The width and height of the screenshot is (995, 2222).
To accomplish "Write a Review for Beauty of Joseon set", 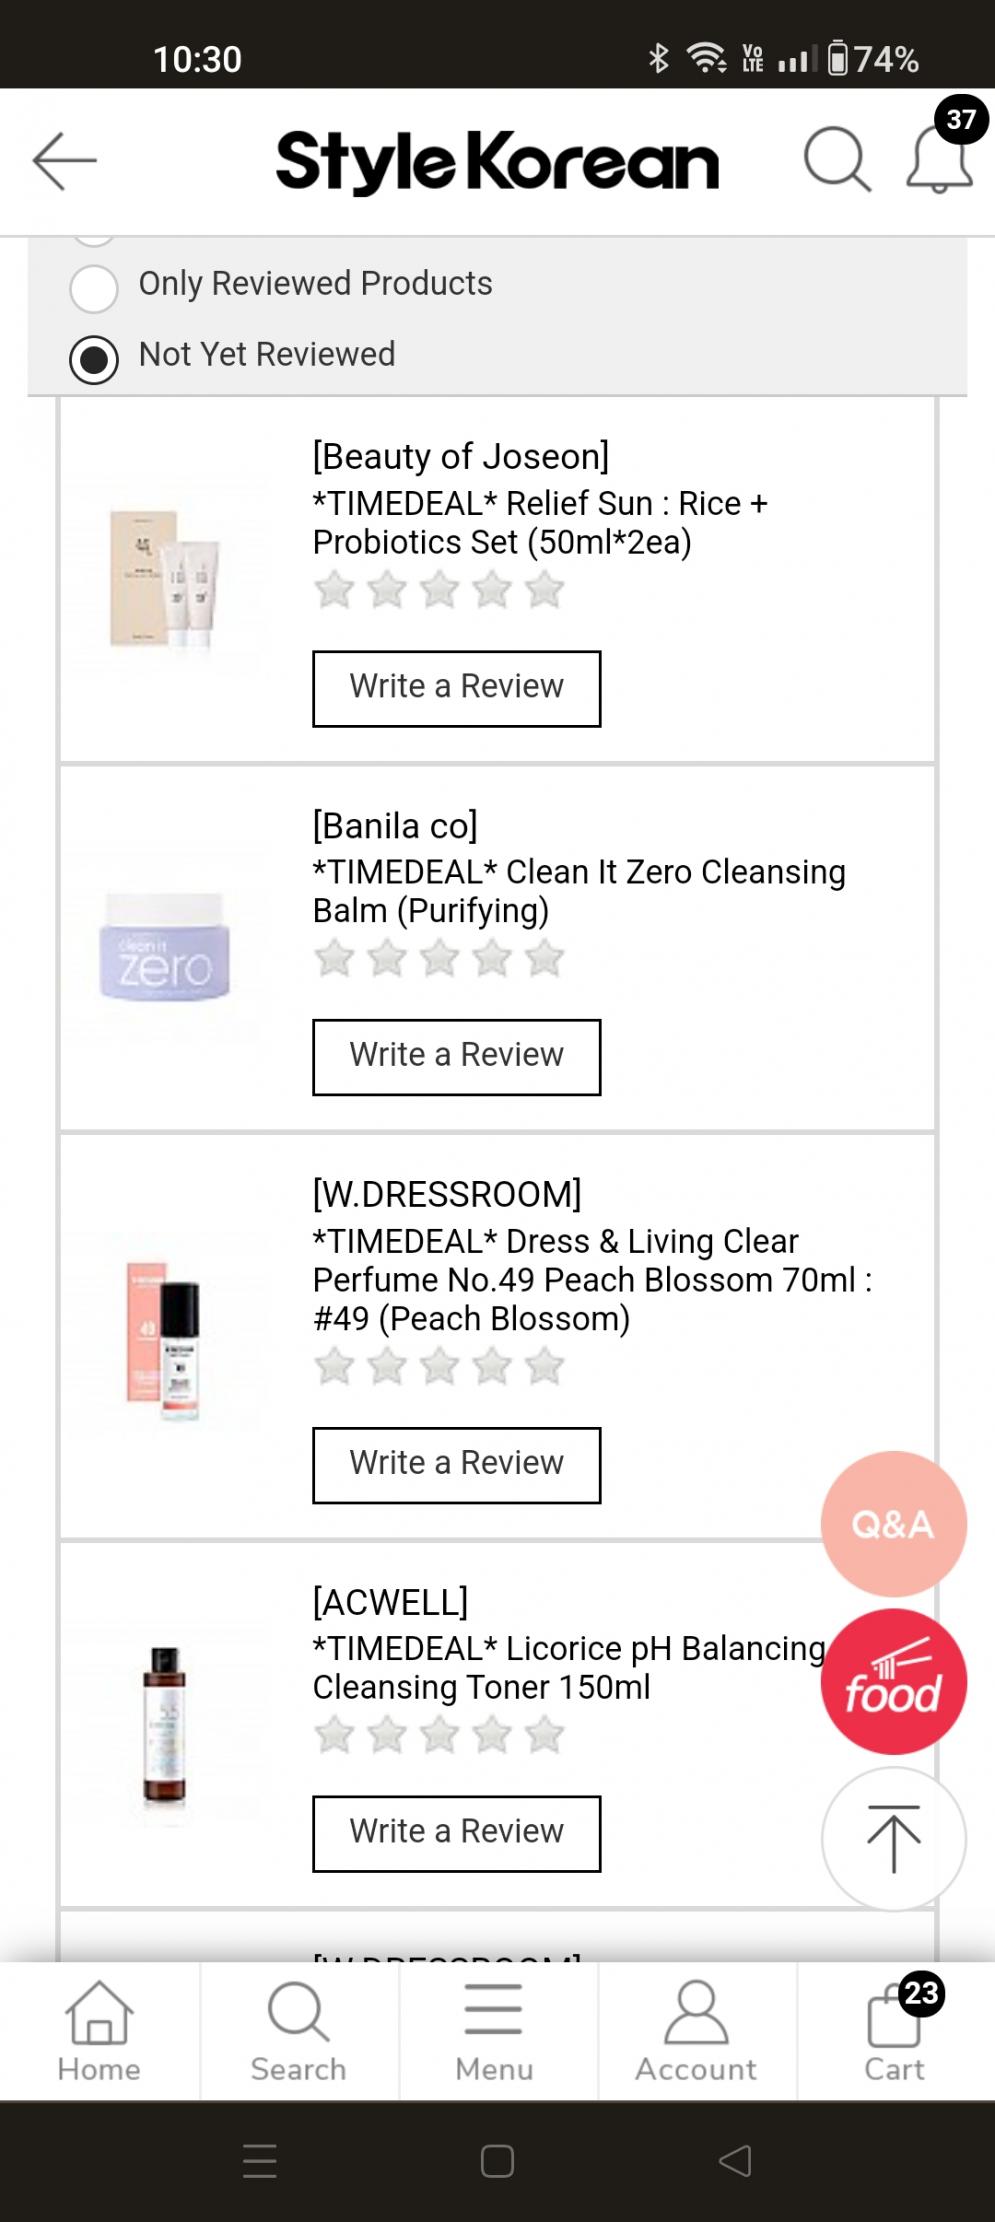I will (456, 688).
